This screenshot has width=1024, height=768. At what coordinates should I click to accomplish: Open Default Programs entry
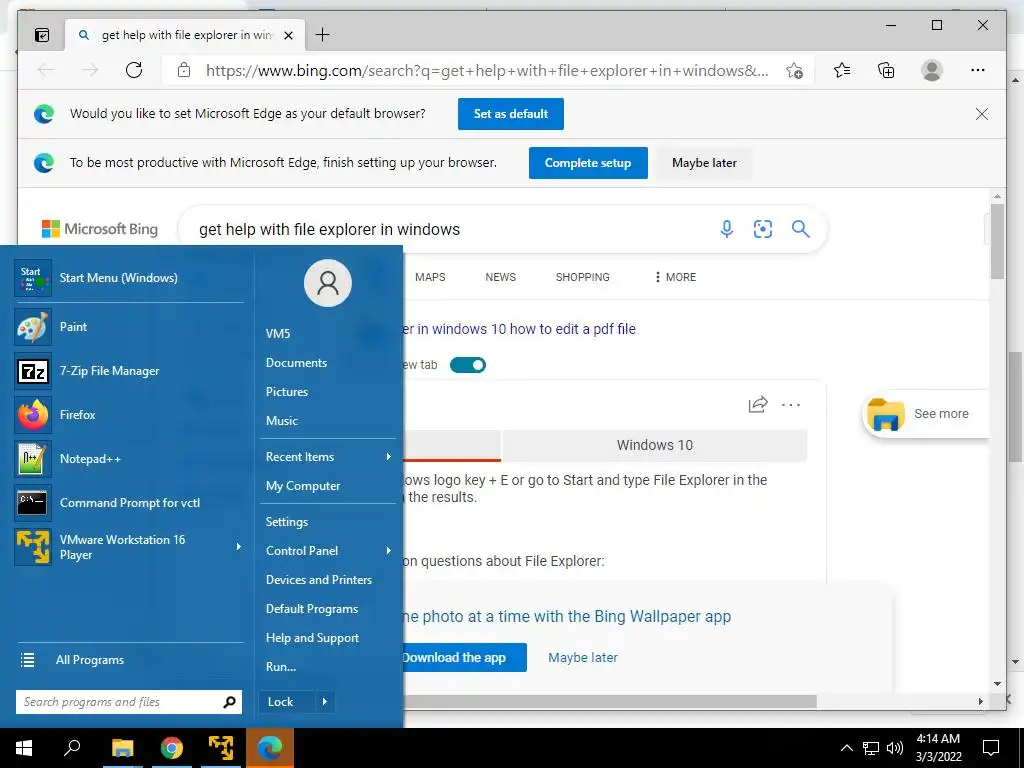tap(312, 609)
